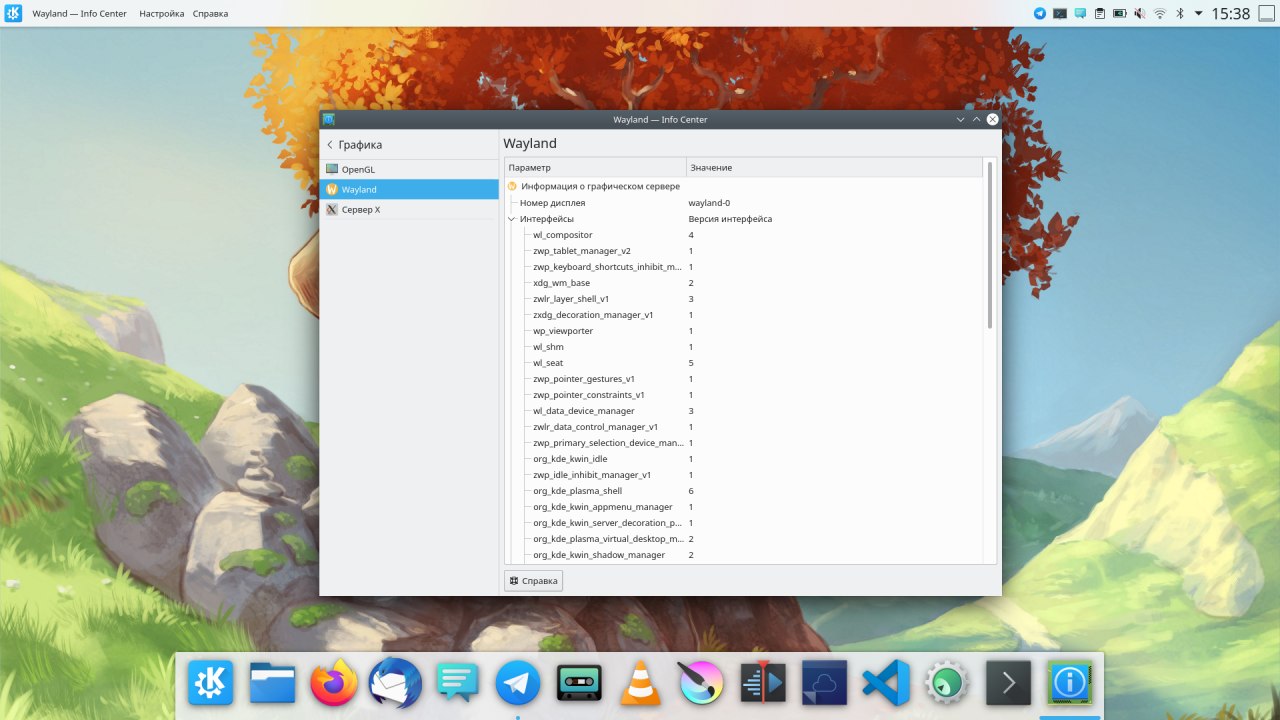Open the Настройка menu
The height and width of the screenshot is (720, 1280).
[162, 14]
